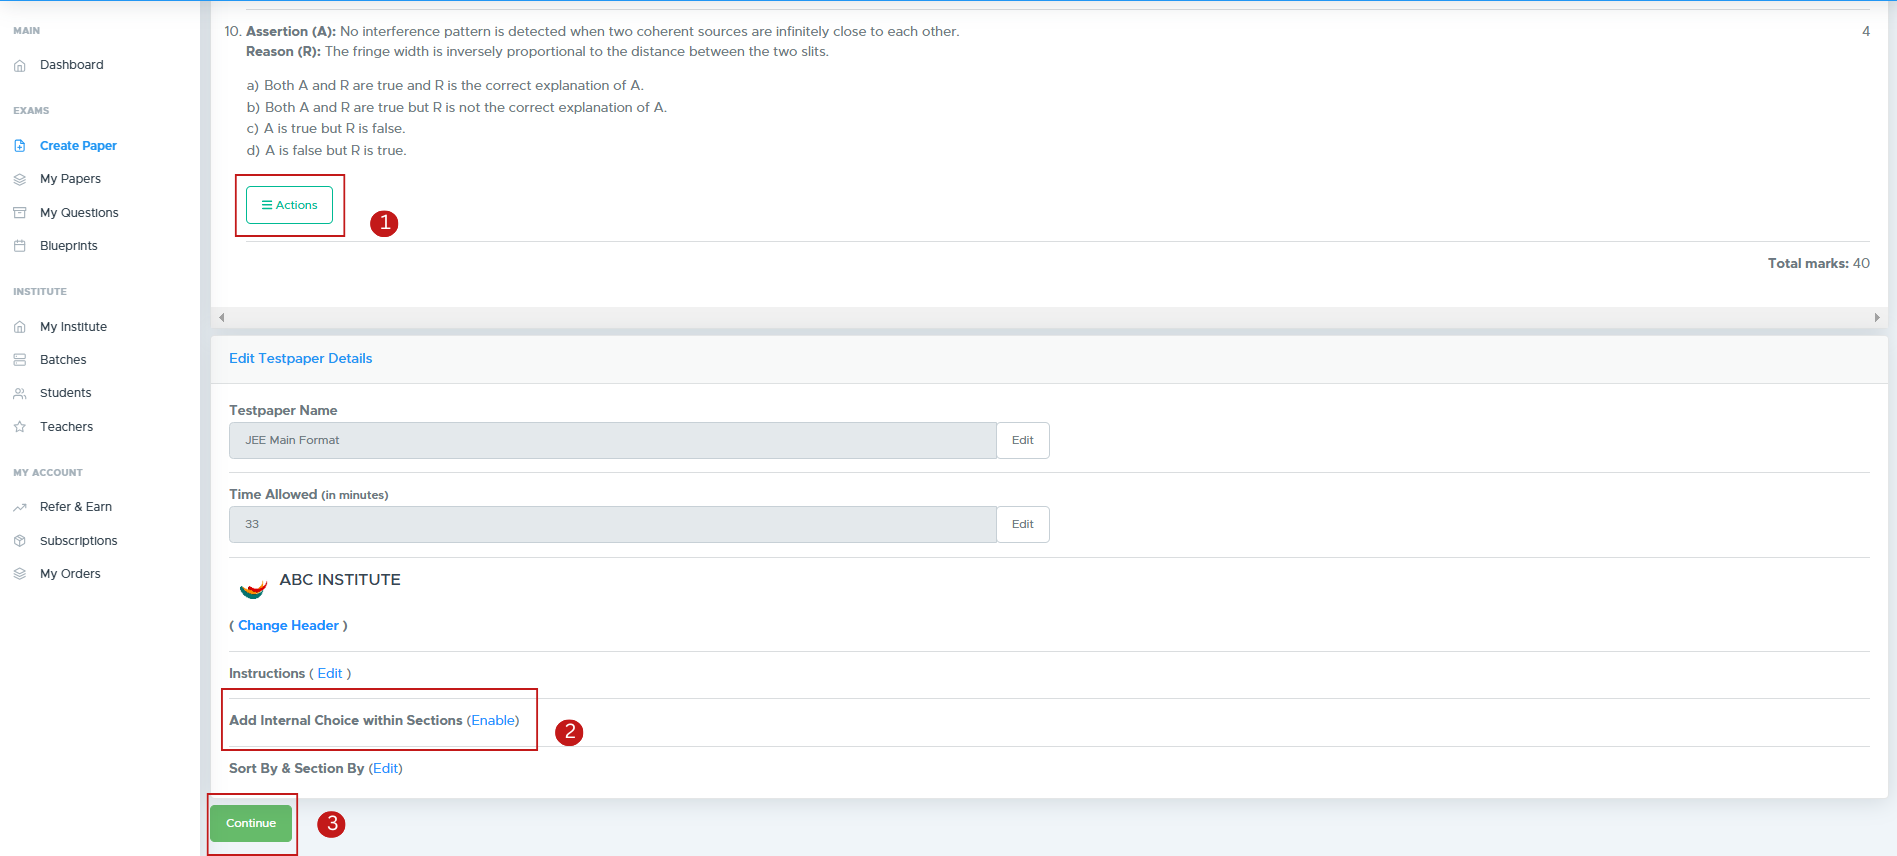Click the Dashboard home icon in sidebar
The height and width of the screenshot is (856, 1897).
19,66
